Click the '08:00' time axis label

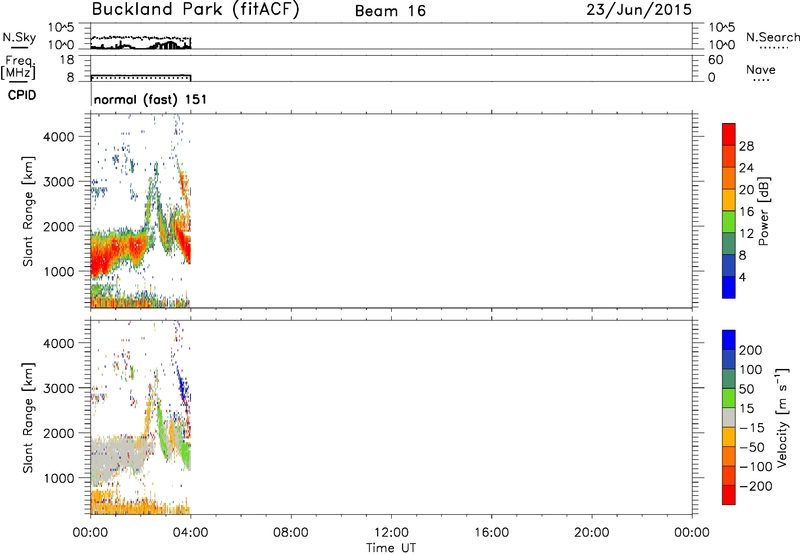point(291,533)
